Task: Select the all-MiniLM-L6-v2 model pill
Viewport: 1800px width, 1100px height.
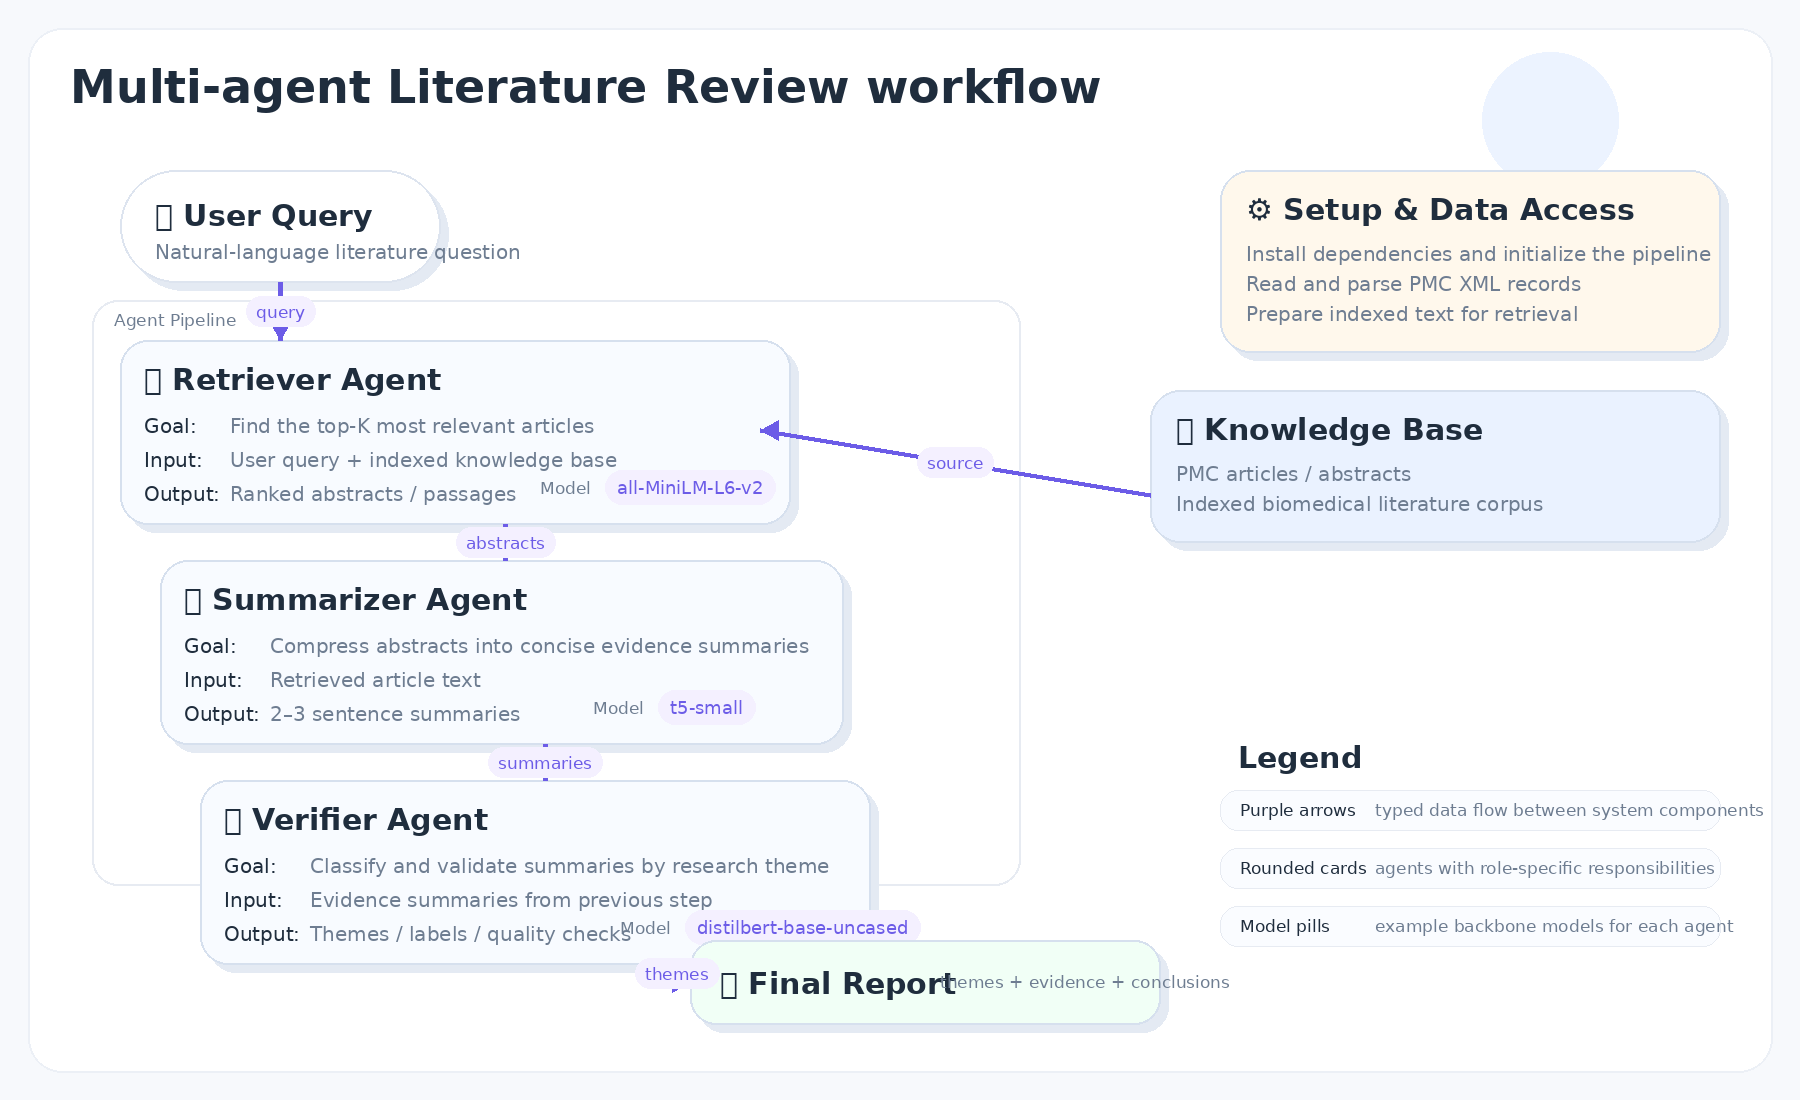Action: 689,488
